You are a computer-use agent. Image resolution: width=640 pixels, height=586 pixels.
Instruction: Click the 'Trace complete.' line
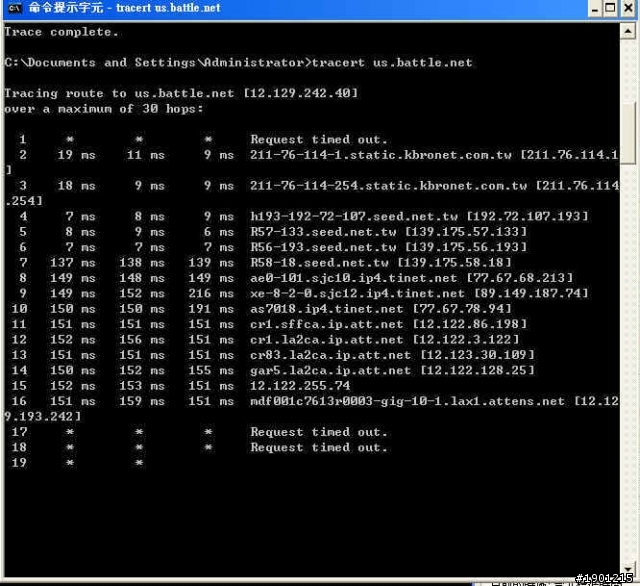click(x=62, y=32)
